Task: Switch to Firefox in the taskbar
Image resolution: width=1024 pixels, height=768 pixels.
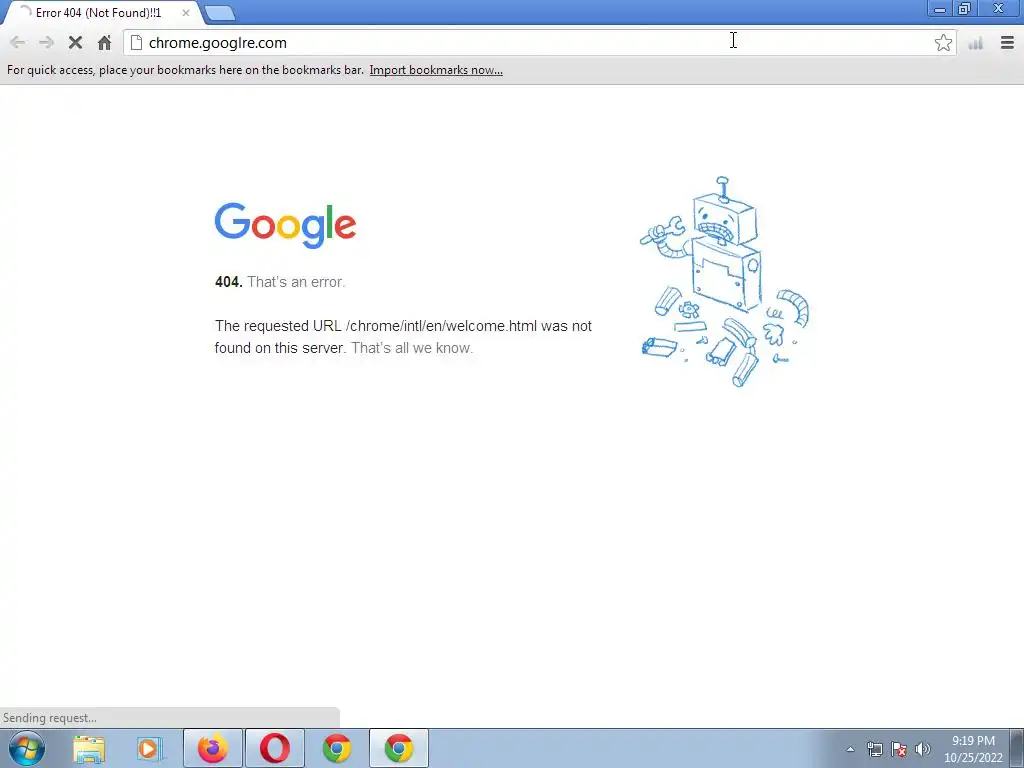Action: tap(213, 748)
